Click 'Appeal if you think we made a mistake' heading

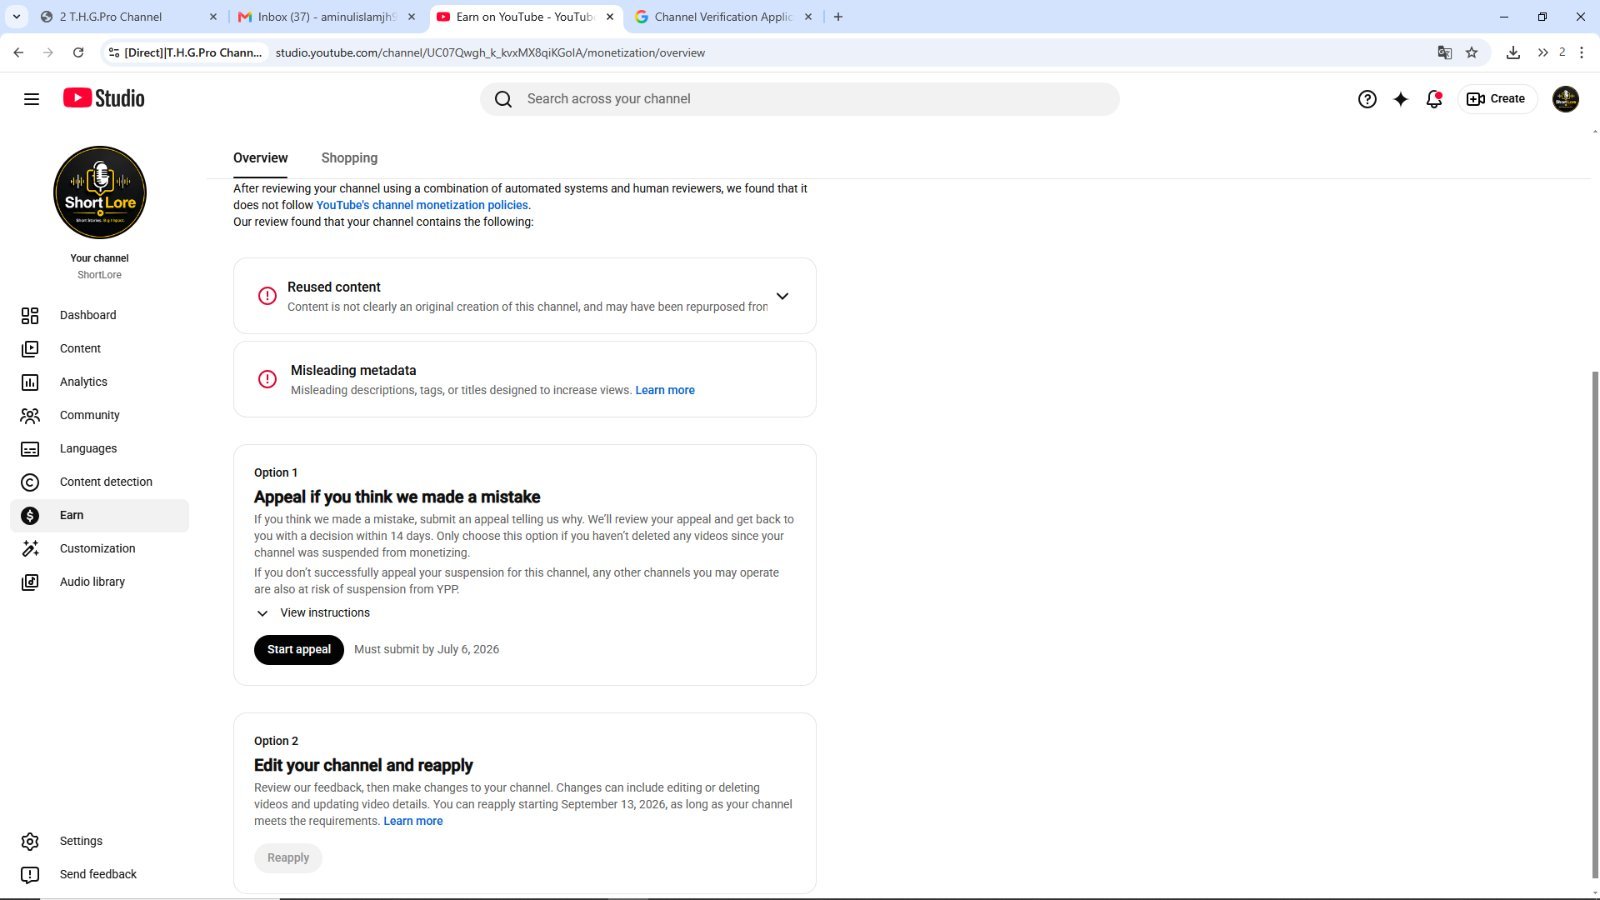coord(397,497)
